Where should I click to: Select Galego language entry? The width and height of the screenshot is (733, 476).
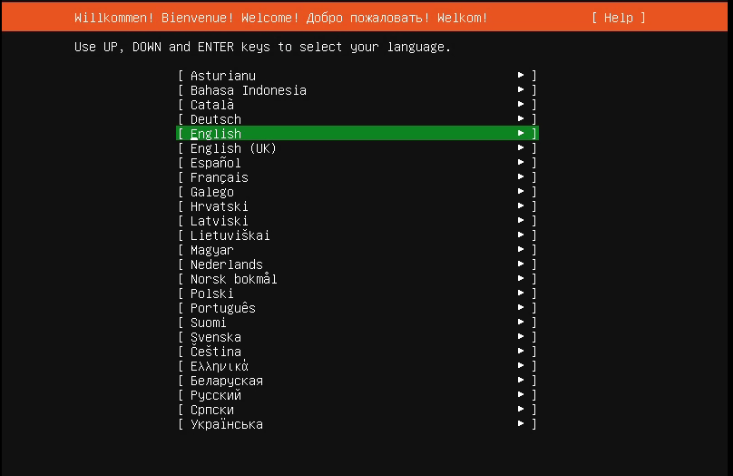[x=357, y=191]
